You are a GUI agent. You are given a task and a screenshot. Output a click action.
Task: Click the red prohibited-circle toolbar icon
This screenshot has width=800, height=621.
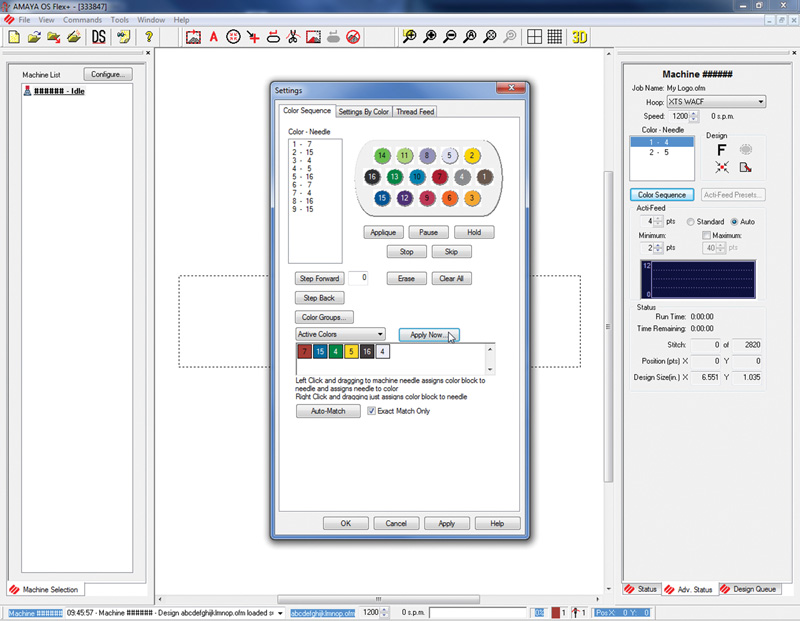click(x=353, y=37)
